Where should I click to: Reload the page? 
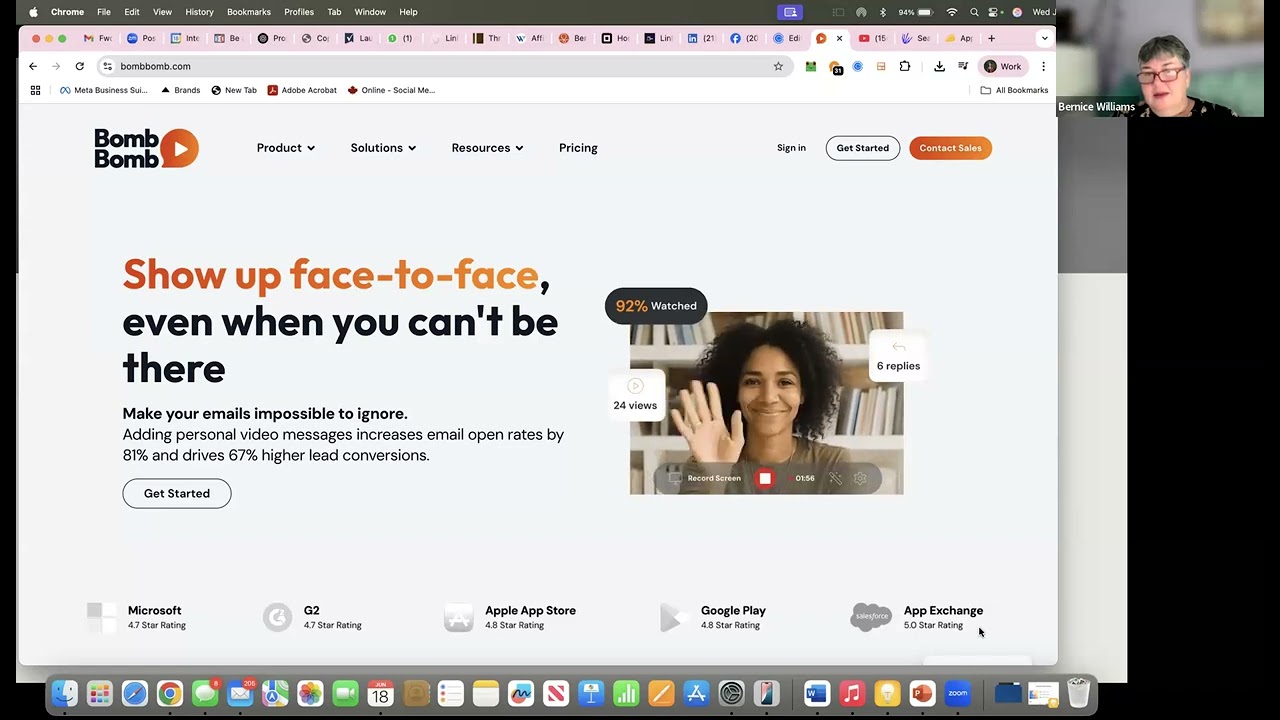79,66
